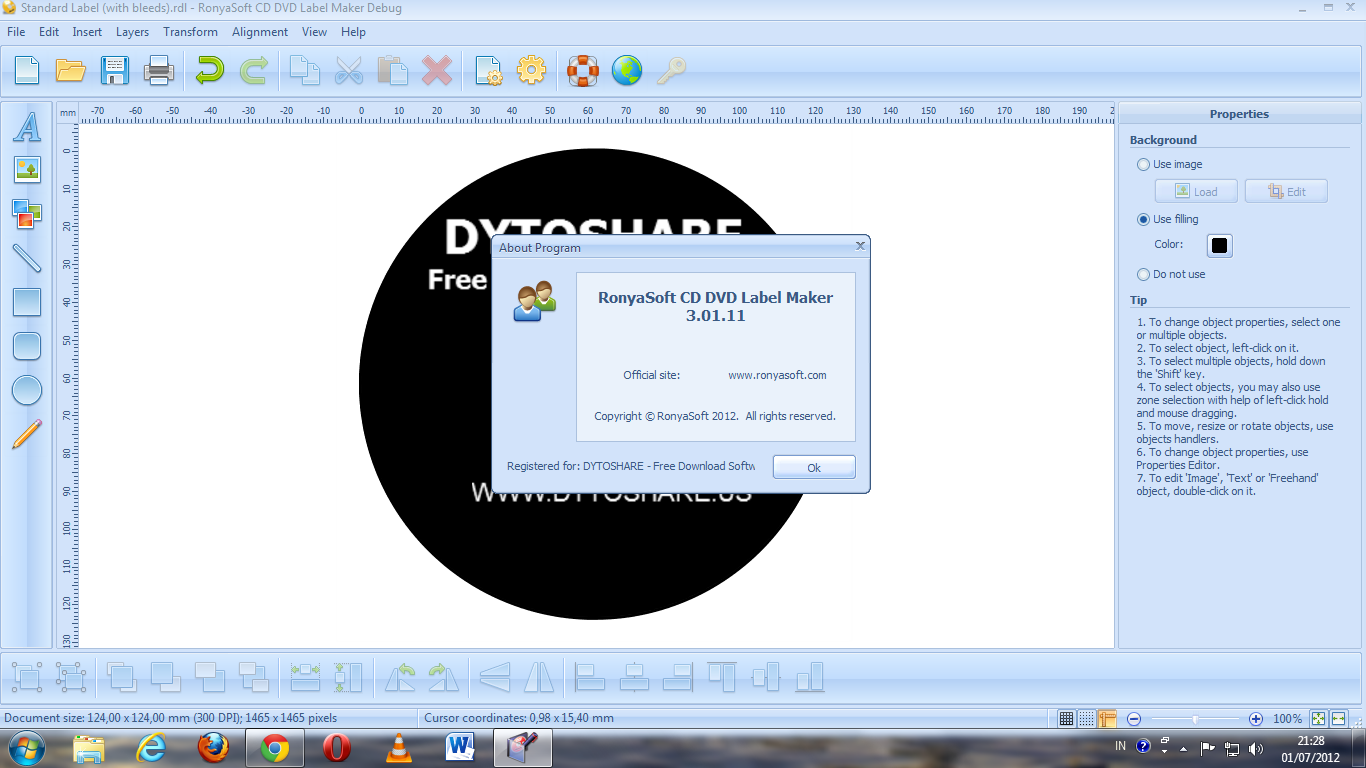Screen dimensions: 1366x768
Task: Open the Edit menu
Action: pyautogui.click(x=49, y=32)
